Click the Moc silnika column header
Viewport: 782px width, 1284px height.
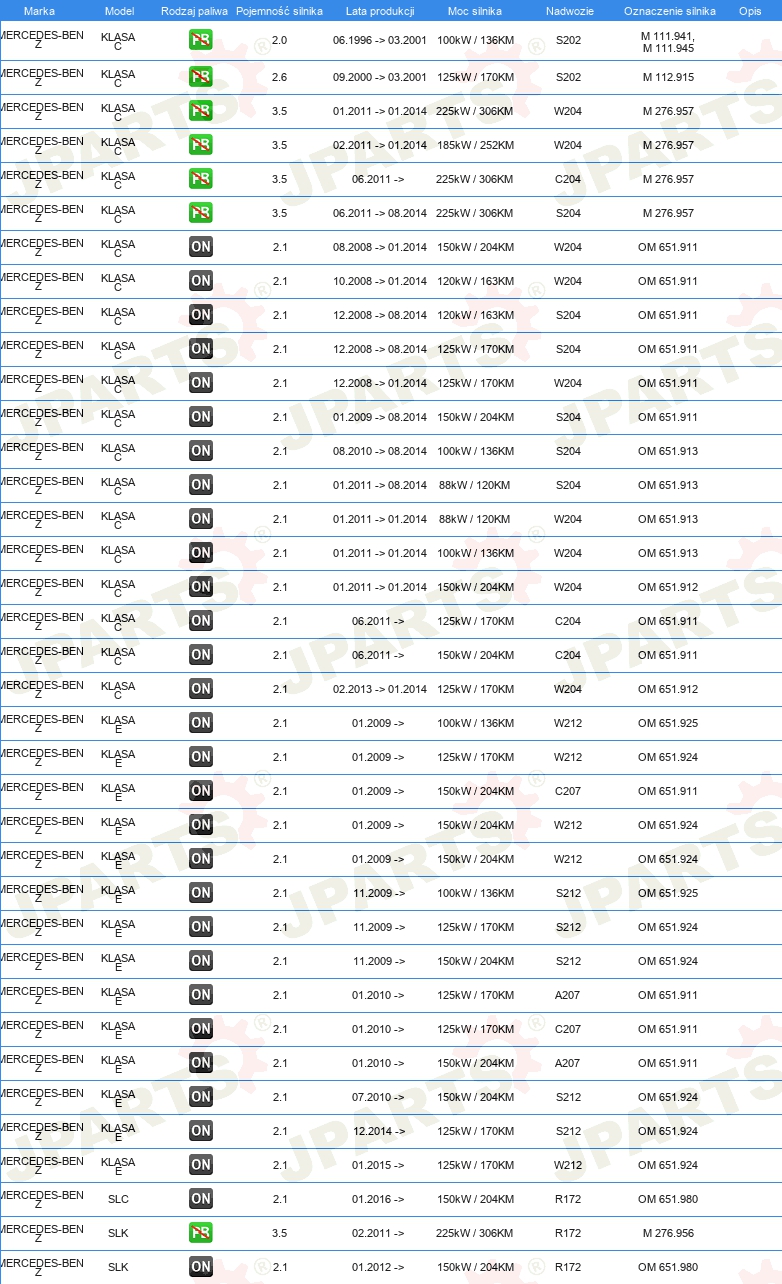[x=475, y=11]
